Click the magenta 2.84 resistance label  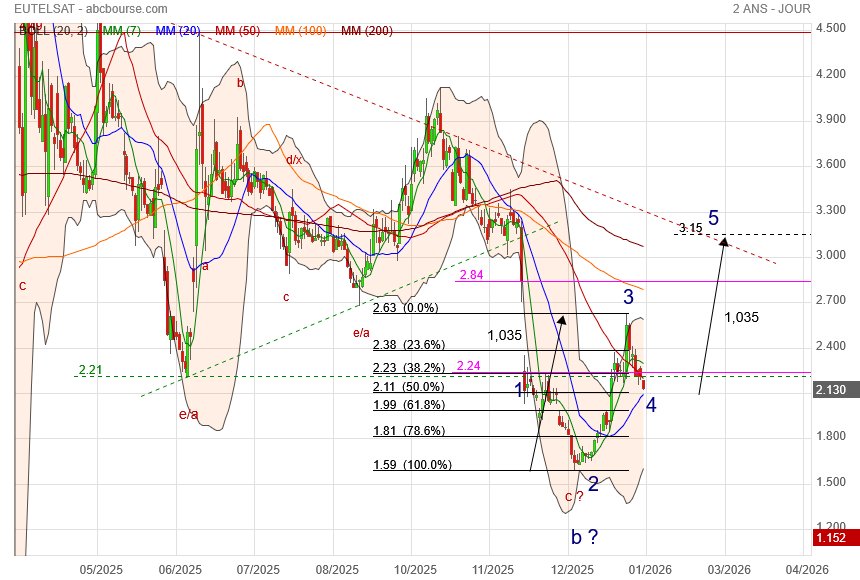point(471,275)
